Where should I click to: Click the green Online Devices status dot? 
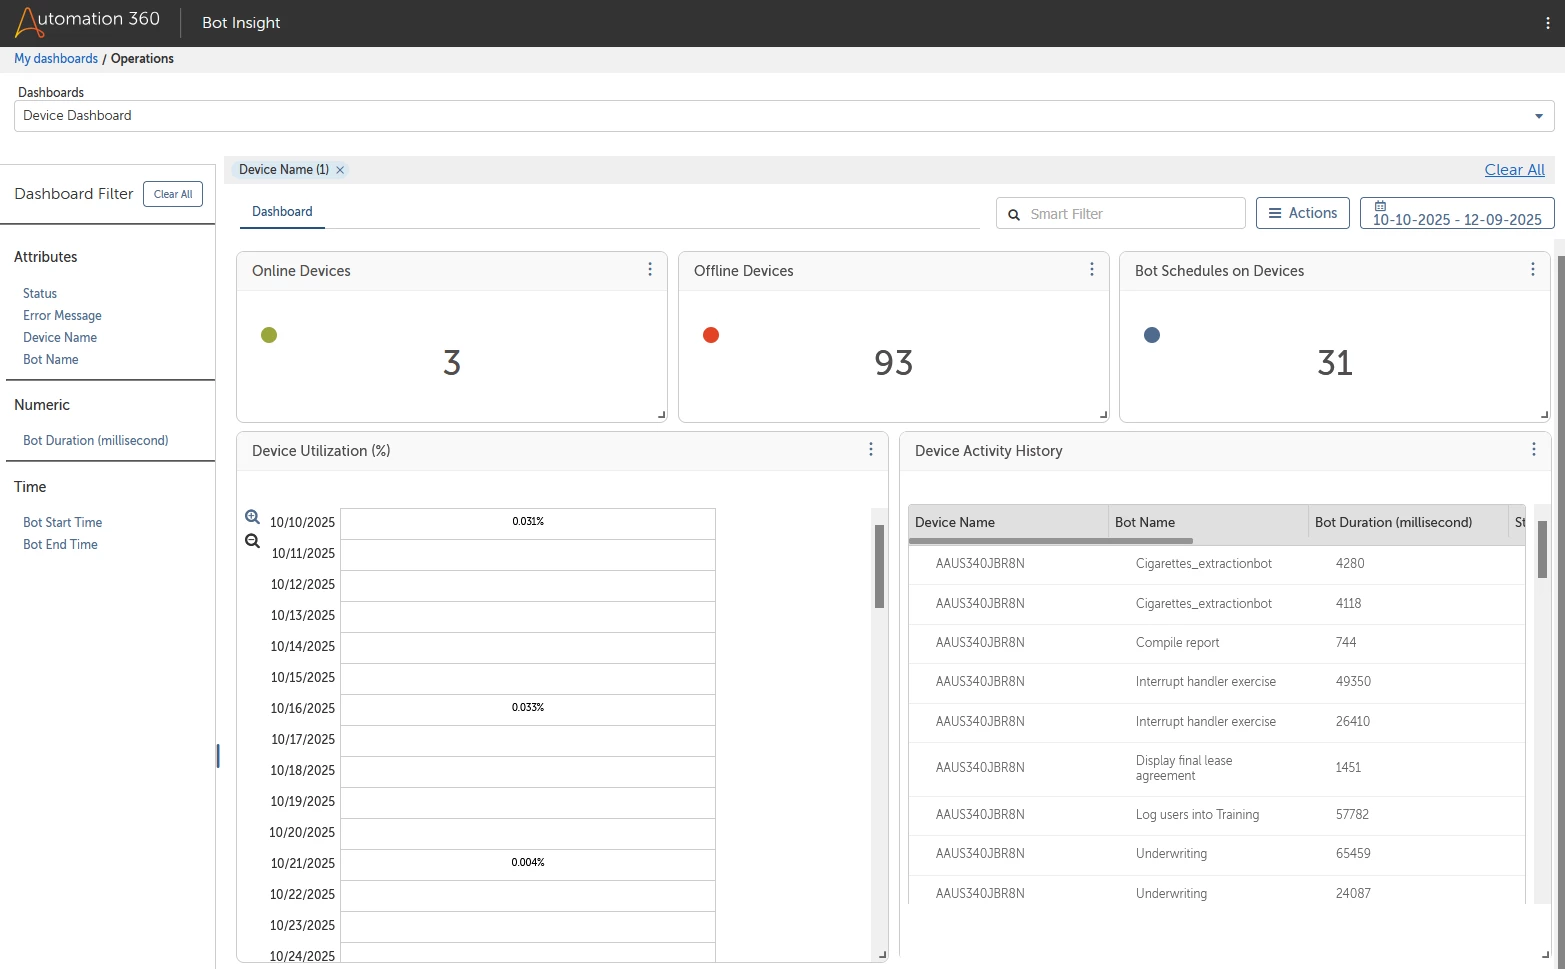[269, 335]
